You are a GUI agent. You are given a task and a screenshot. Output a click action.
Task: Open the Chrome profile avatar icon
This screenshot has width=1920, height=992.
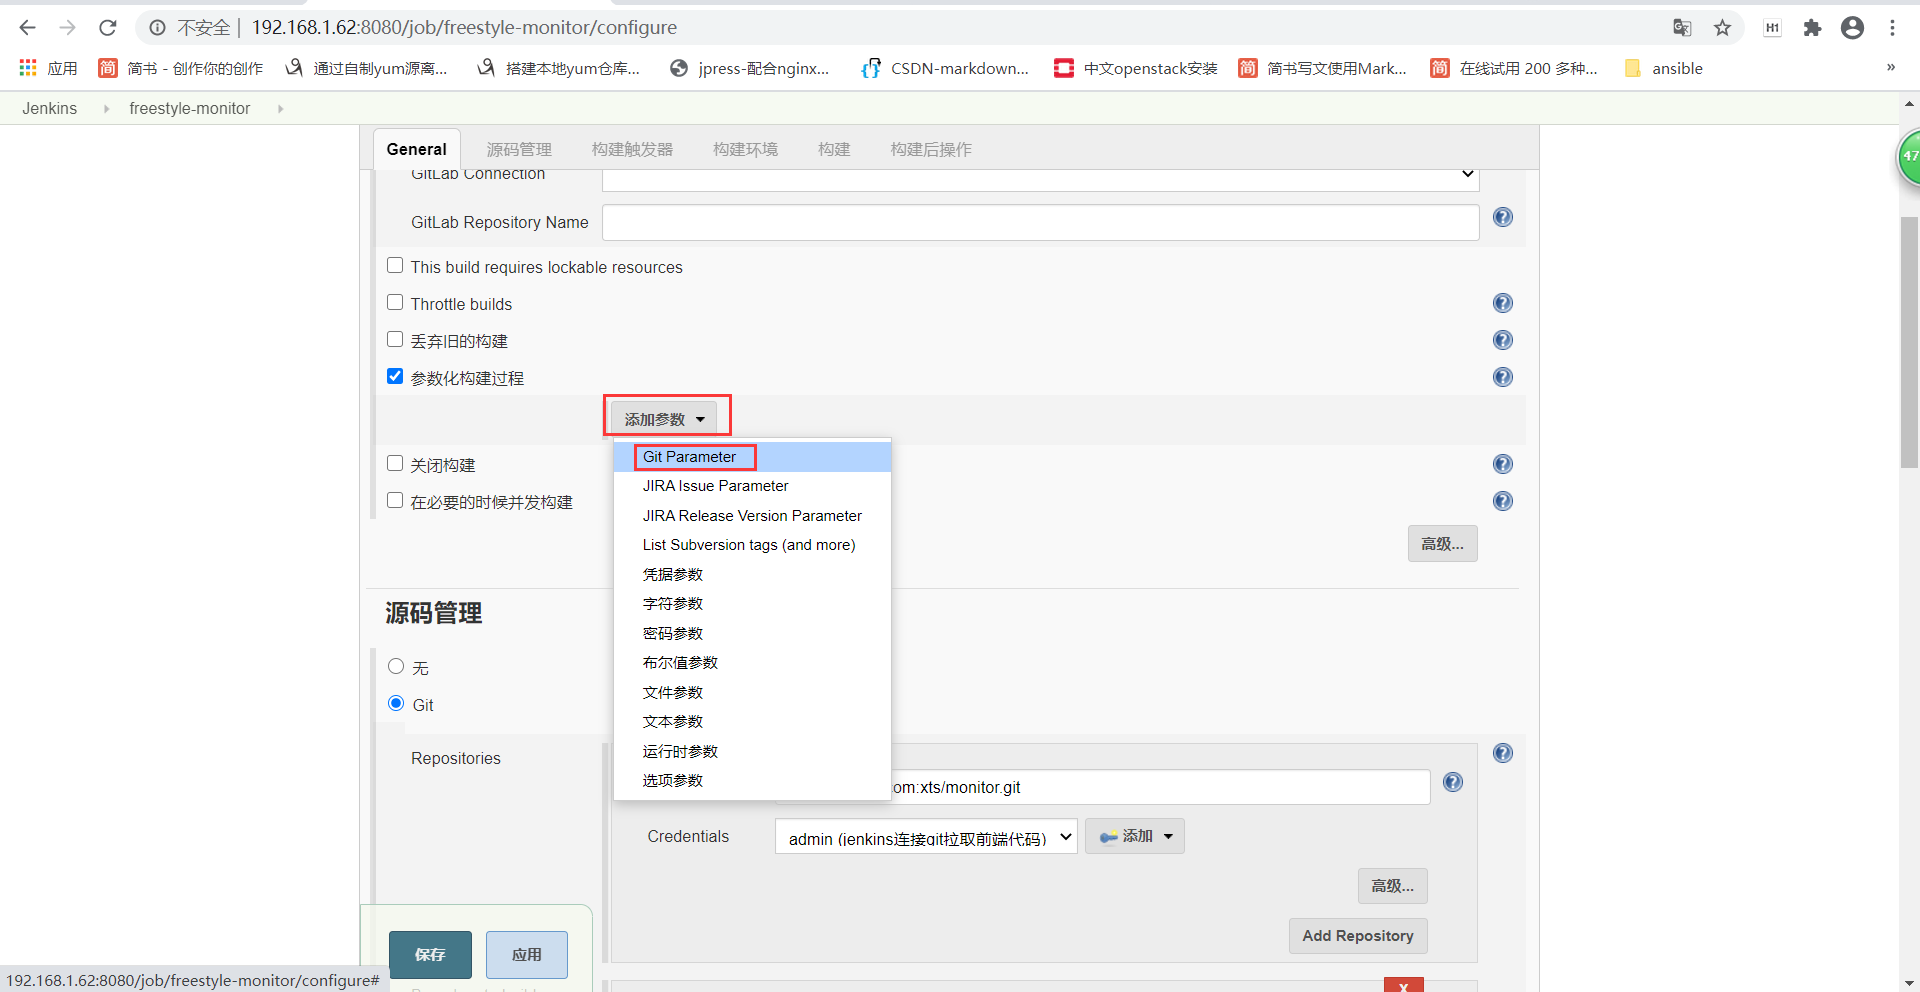tap(1852, 28)
